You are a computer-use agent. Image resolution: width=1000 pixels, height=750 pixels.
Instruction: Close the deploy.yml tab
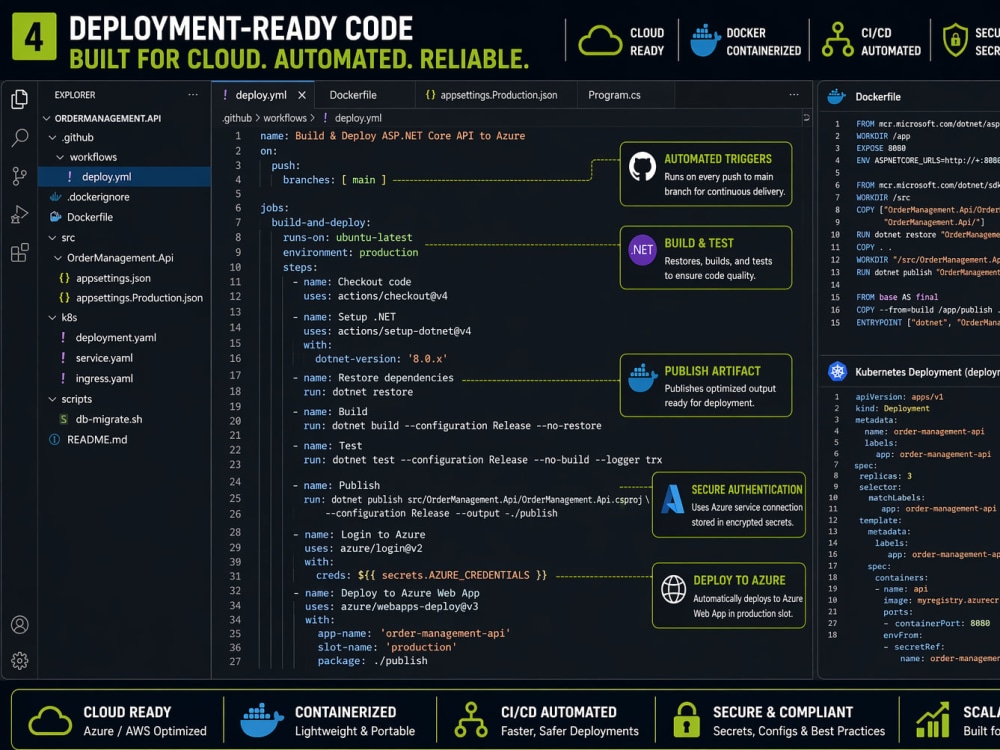302,95
